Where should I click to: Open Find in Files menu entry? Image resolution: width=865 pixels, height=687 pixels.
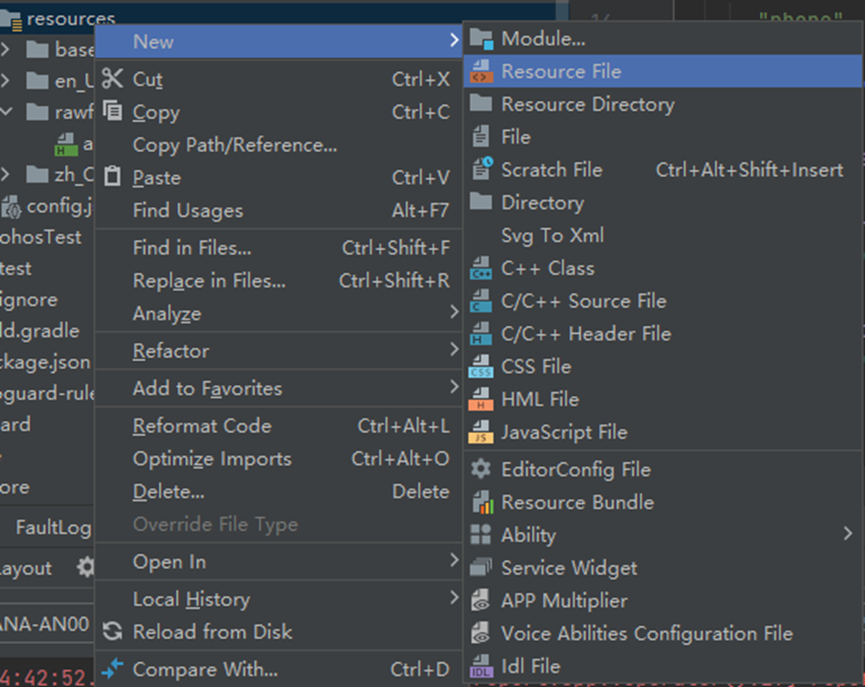click(x=278, y=248)
